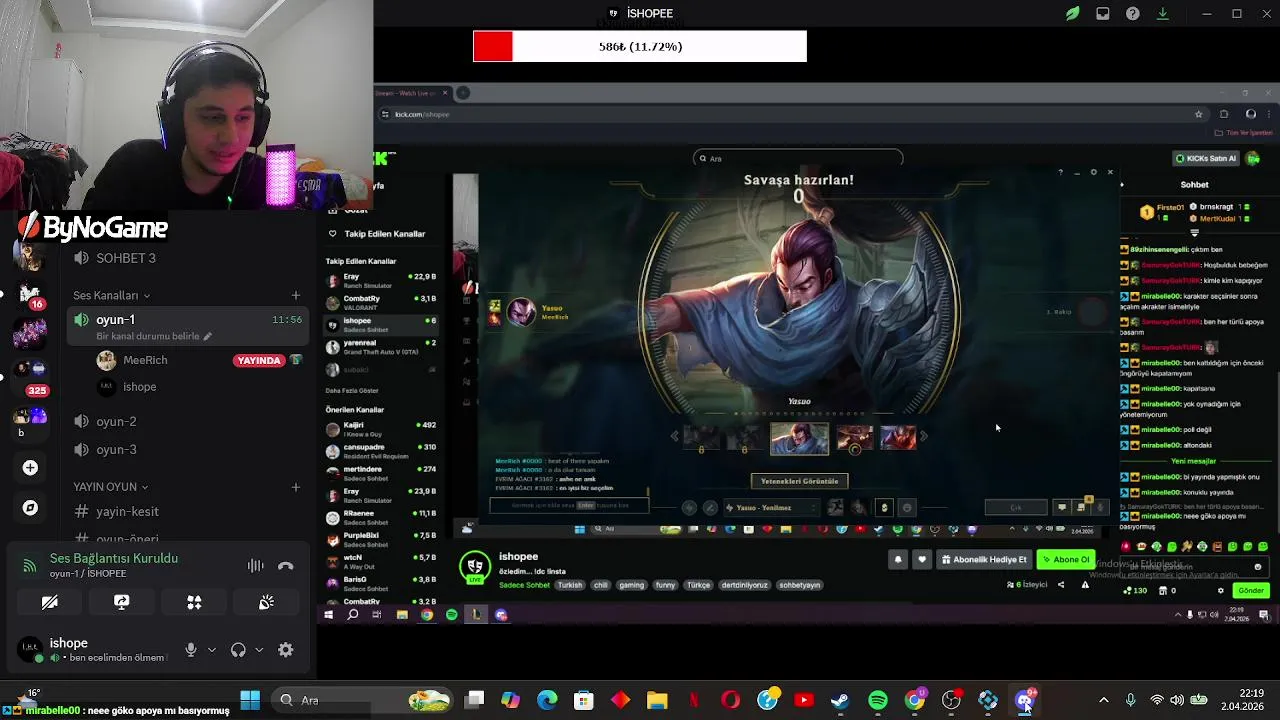Open MeeRich's live stream via YAYINDA badge

click(258, 360)
